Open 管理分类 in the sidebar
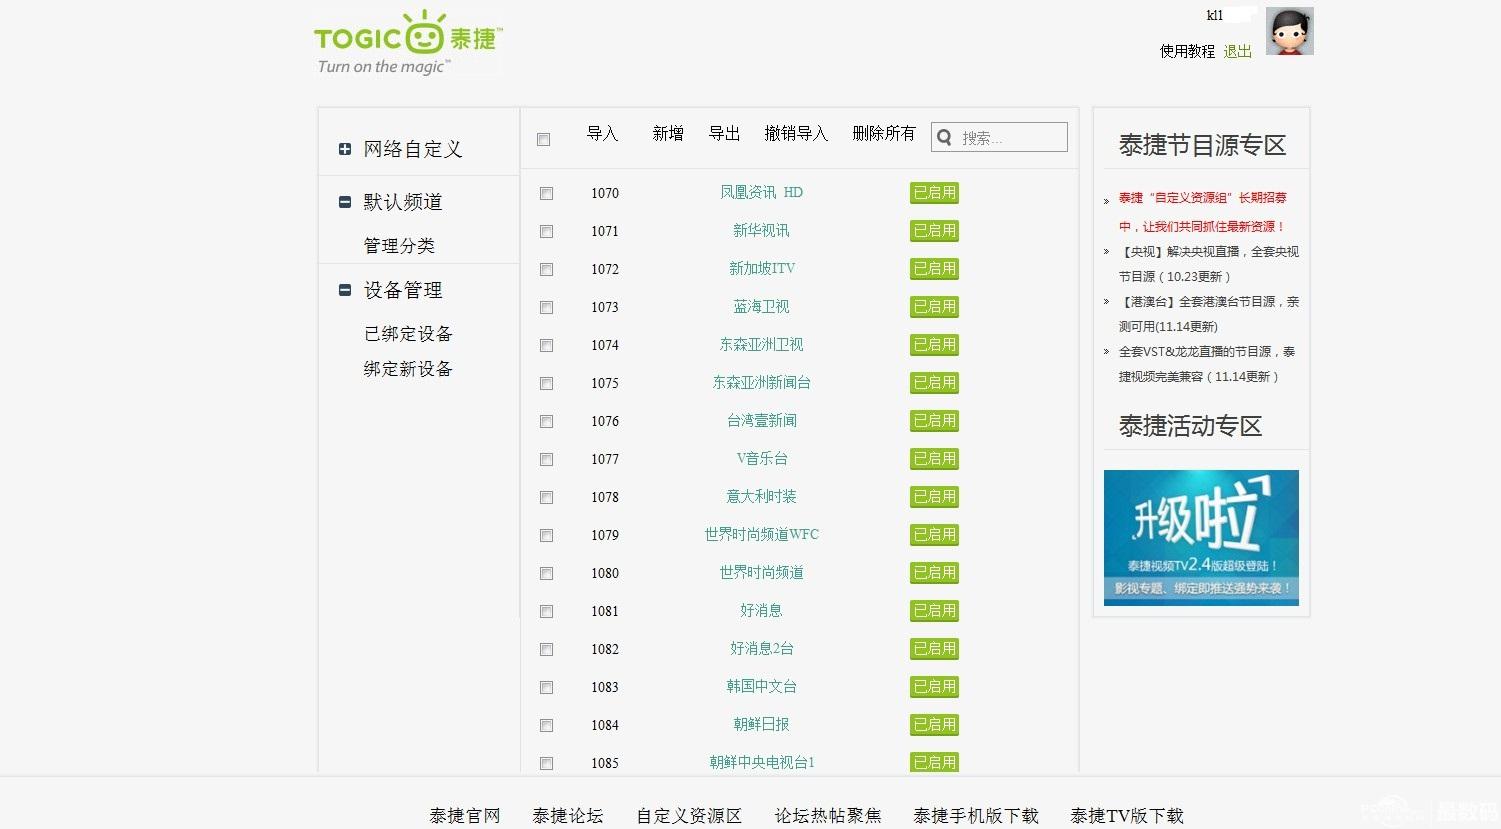This screenshot has width=1501, height=829. tap(399, 246)
